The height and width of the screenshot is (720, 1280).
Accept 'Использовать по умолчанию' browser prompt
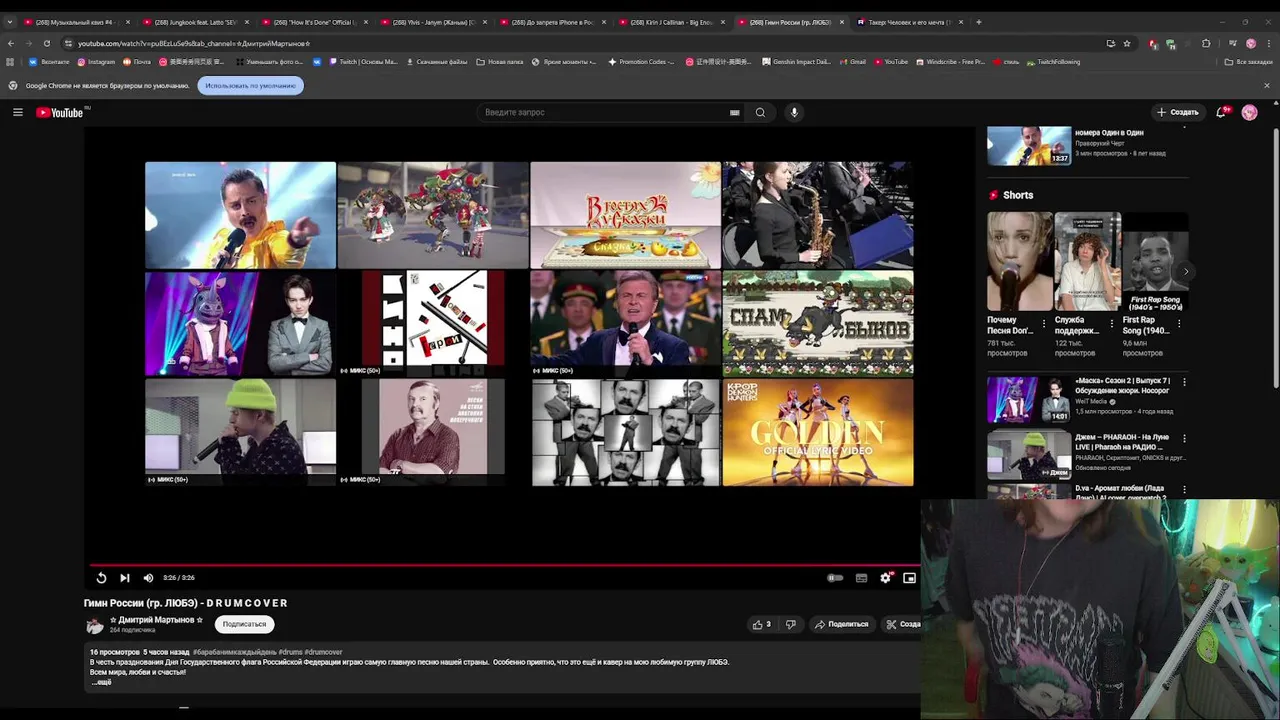[x=250, y=86]
